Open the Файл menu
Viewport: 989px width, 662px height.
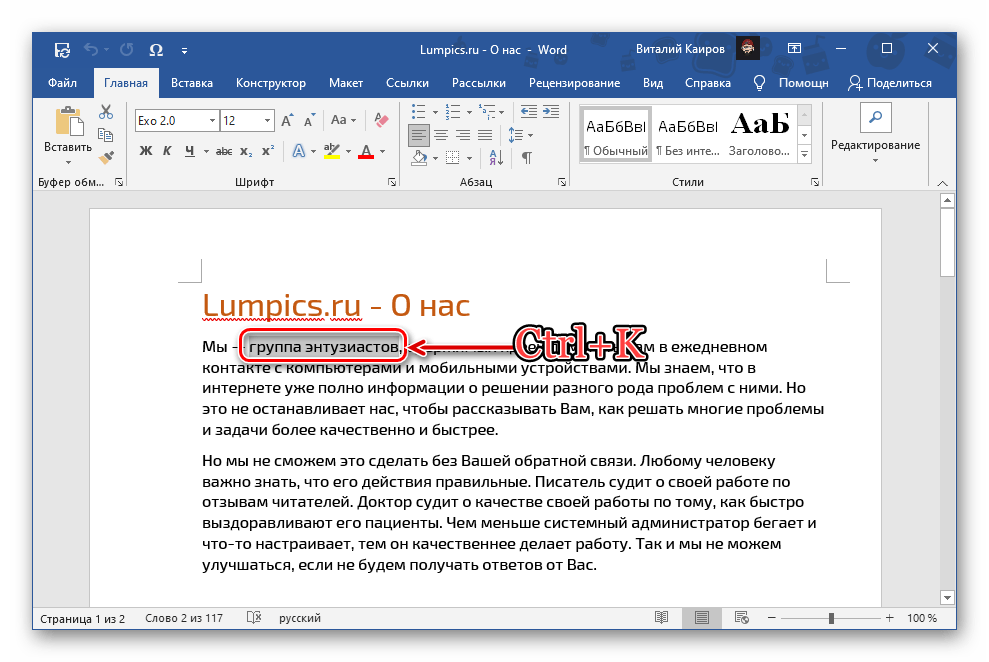click(x=62, y=83)
